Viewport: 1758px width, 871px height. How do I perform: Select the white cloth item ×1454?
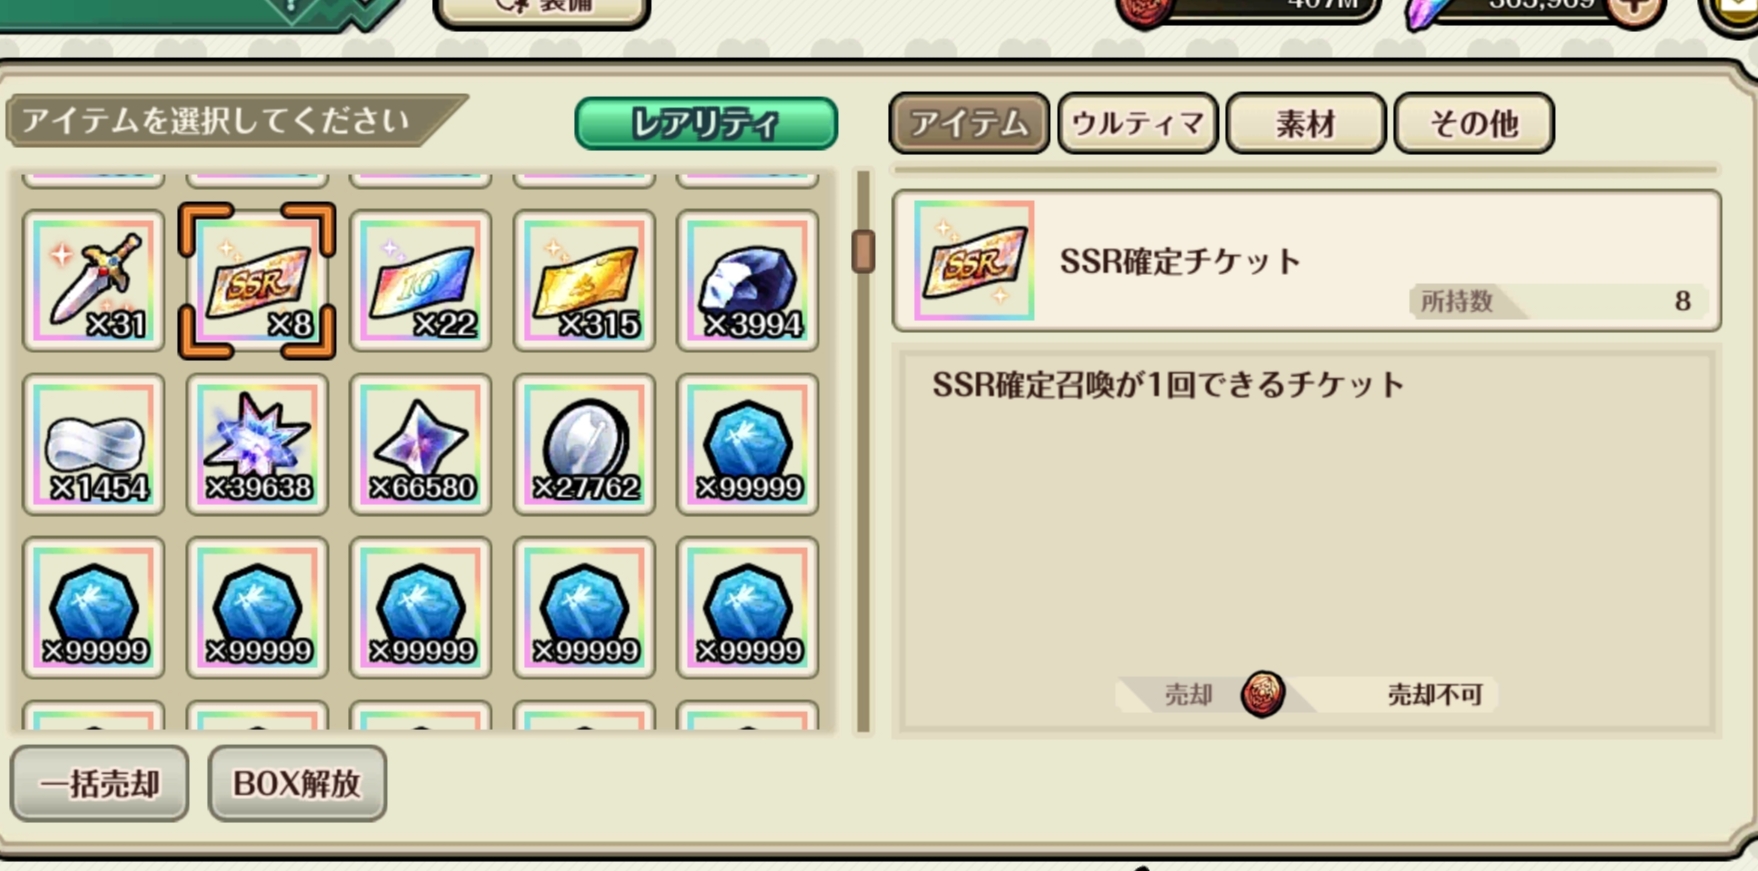(94, 445)
